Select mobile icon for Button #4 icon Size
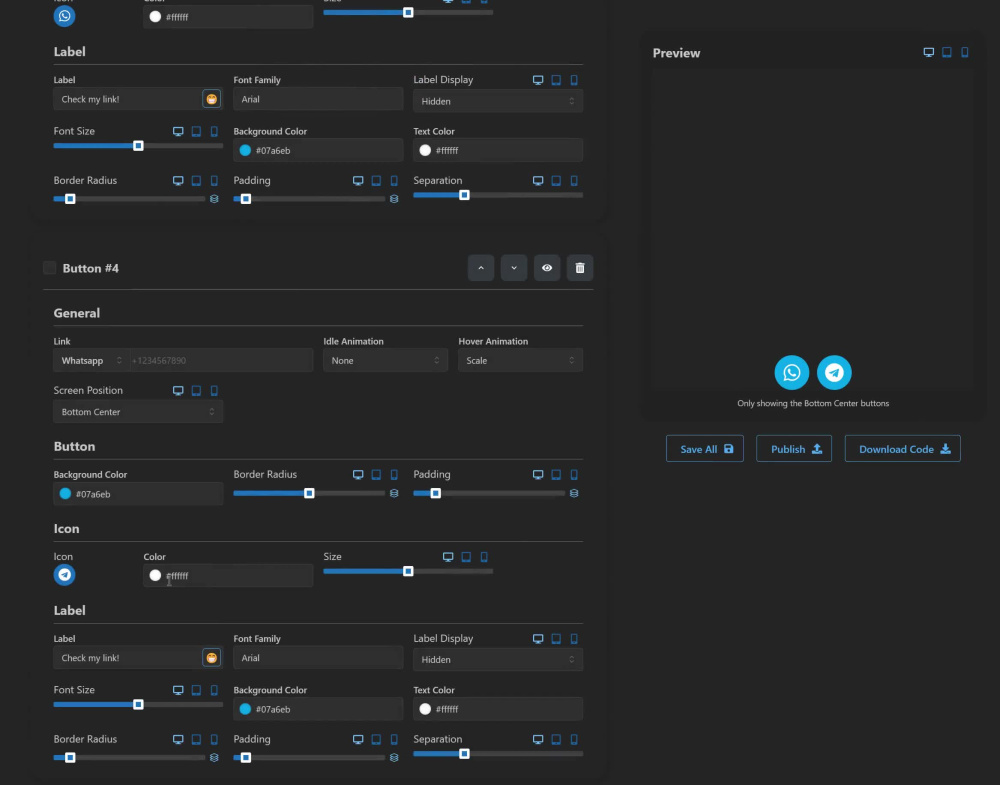The image size is (1000, 785). (x=484, y=557)
